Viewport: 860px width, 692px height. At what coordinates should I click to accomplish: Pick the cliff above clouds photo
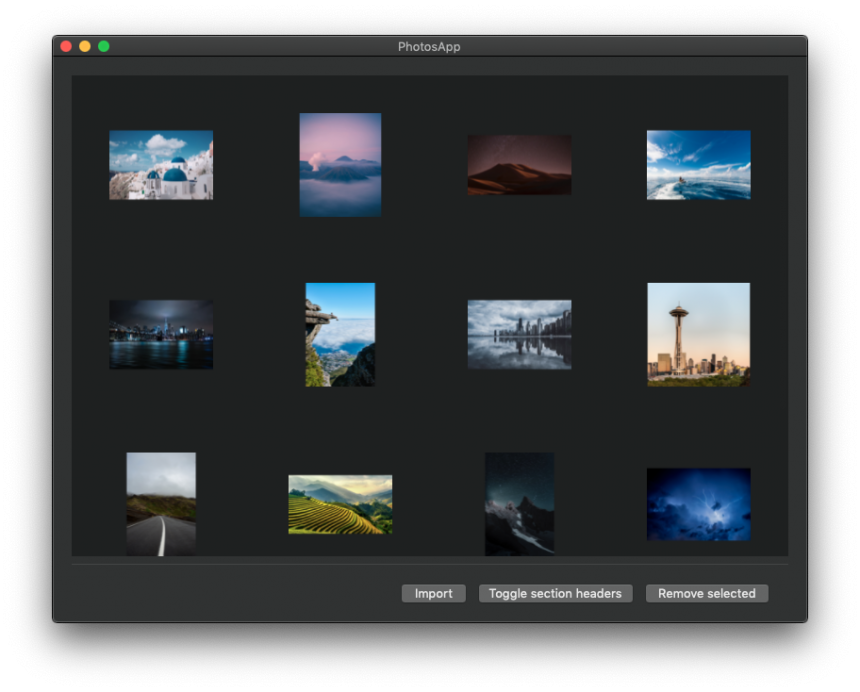click(340, 334)
